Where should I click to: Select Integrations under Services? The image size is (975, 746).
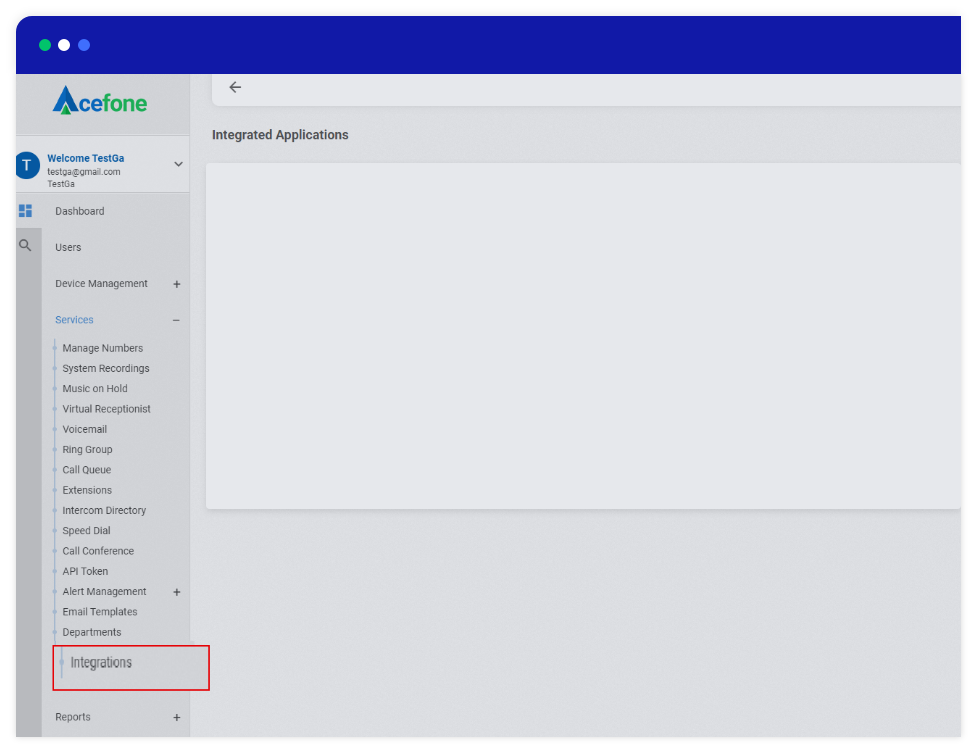(x=101, y=663)
